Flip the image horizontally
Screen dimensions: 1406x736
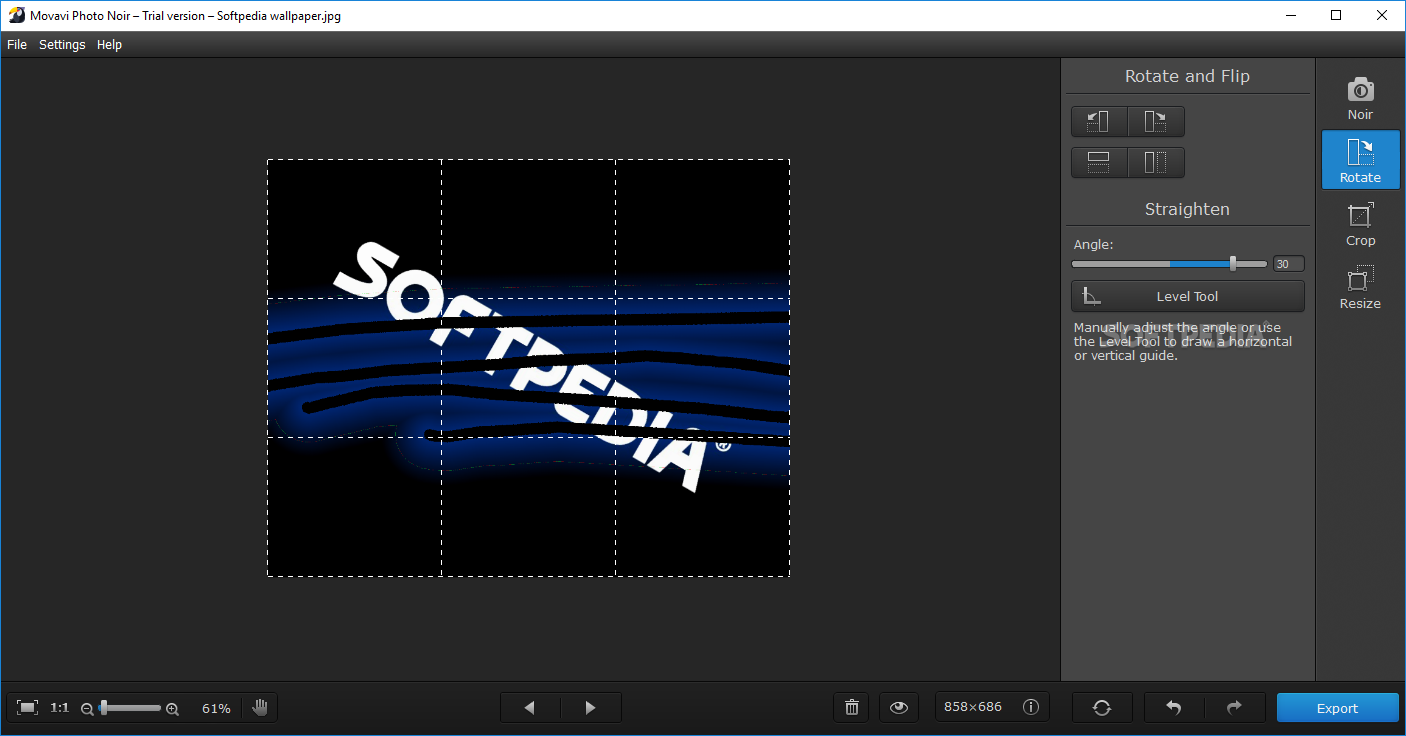pos(1156,162)
